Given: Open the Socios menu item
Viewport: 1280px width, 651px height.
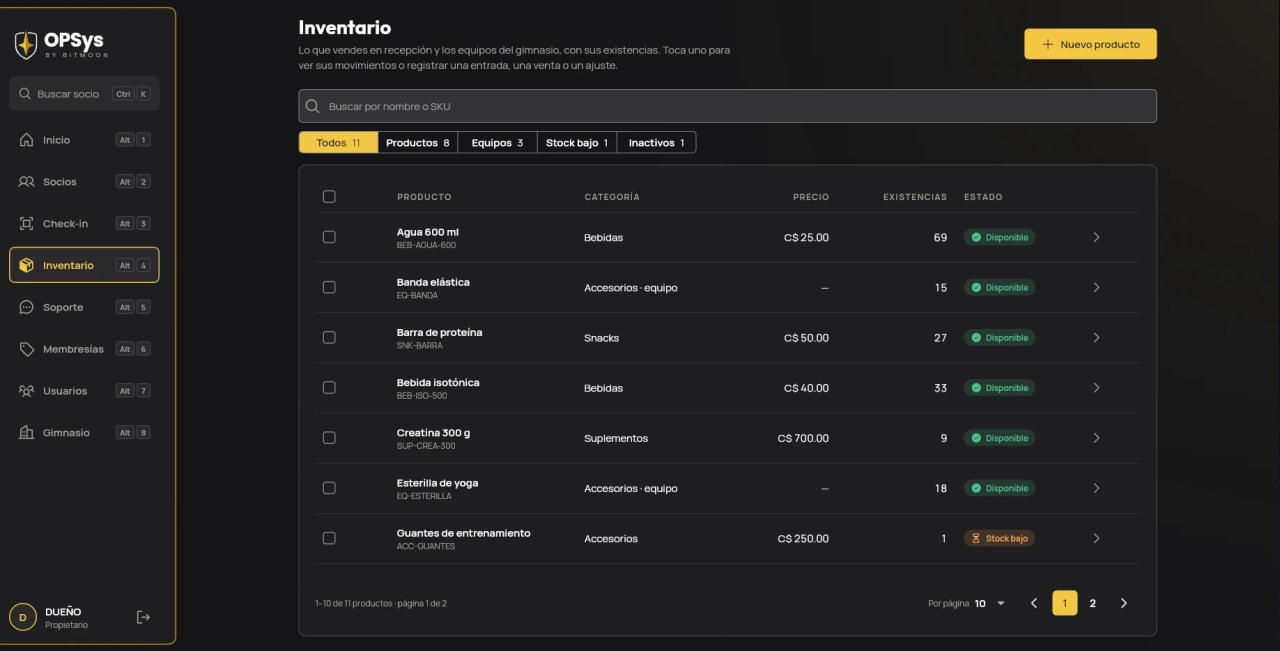Looking at the screenshot, I should 84,182.
